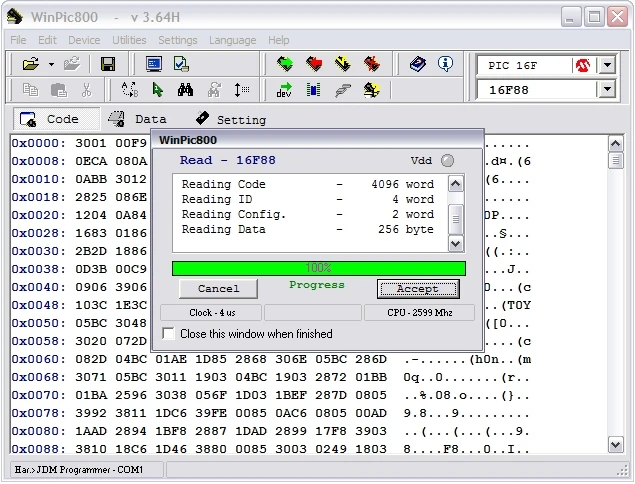Click address 0x0000 in the code view

[38, 143]
